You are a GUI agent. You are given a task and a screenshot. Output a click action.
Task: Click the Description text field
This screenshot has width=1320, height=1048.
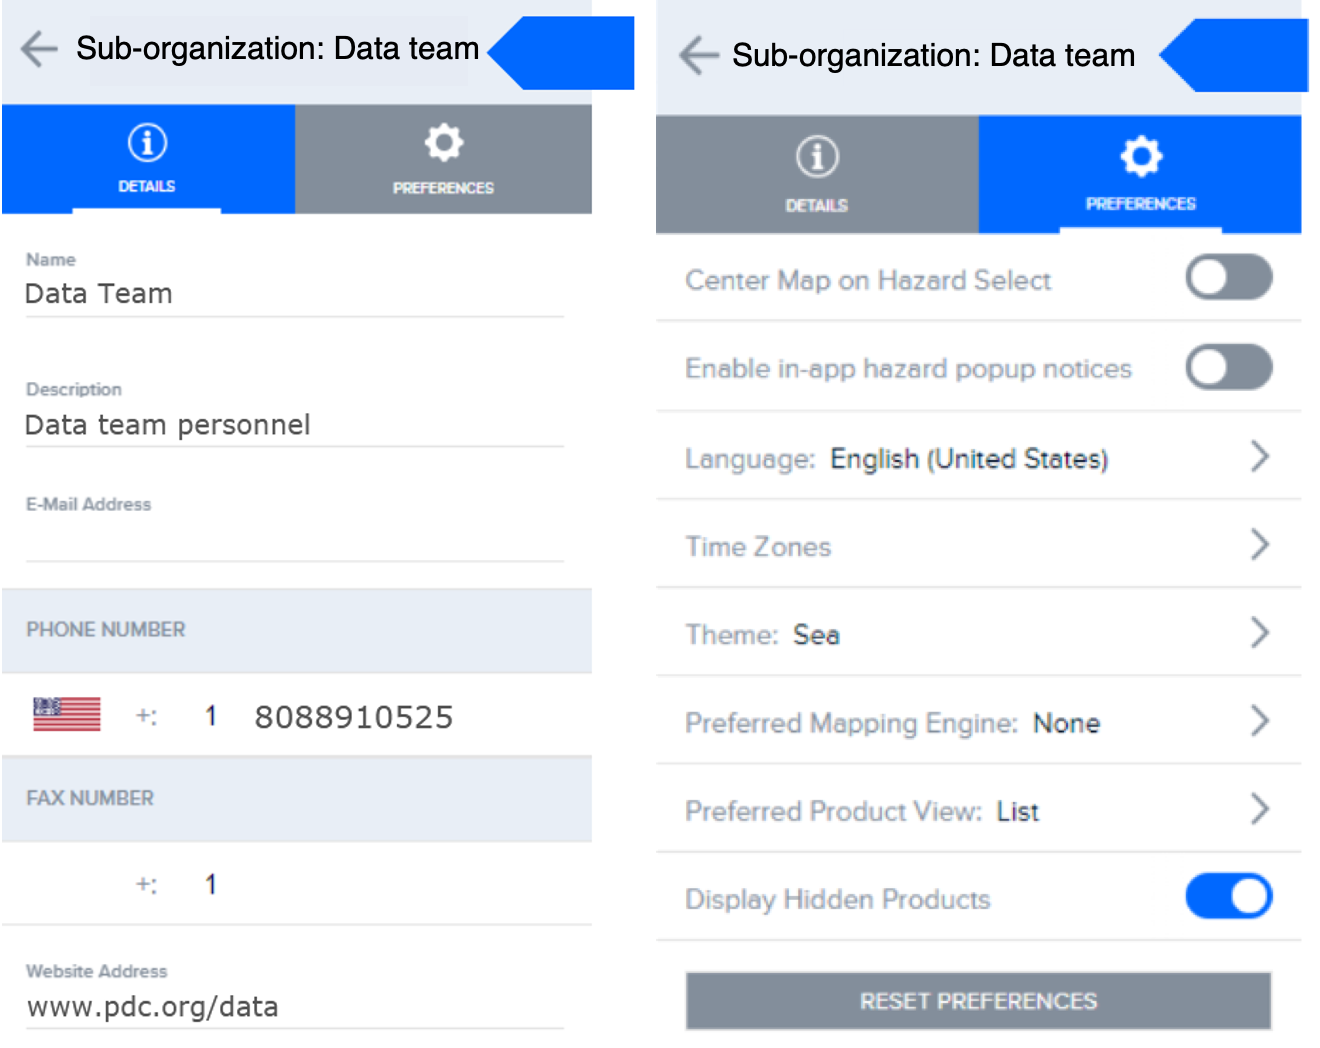coord(294,425)
